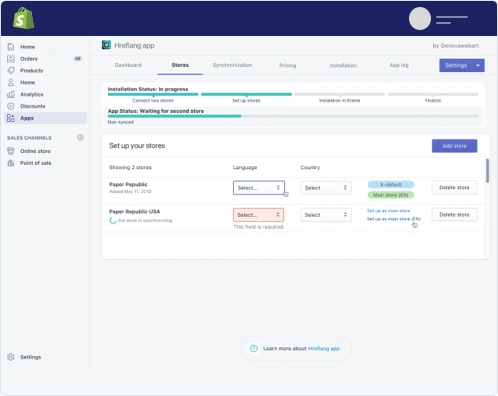Click the stores list scrollbar
The image size is (498, 396).
[x=487, y=171]
